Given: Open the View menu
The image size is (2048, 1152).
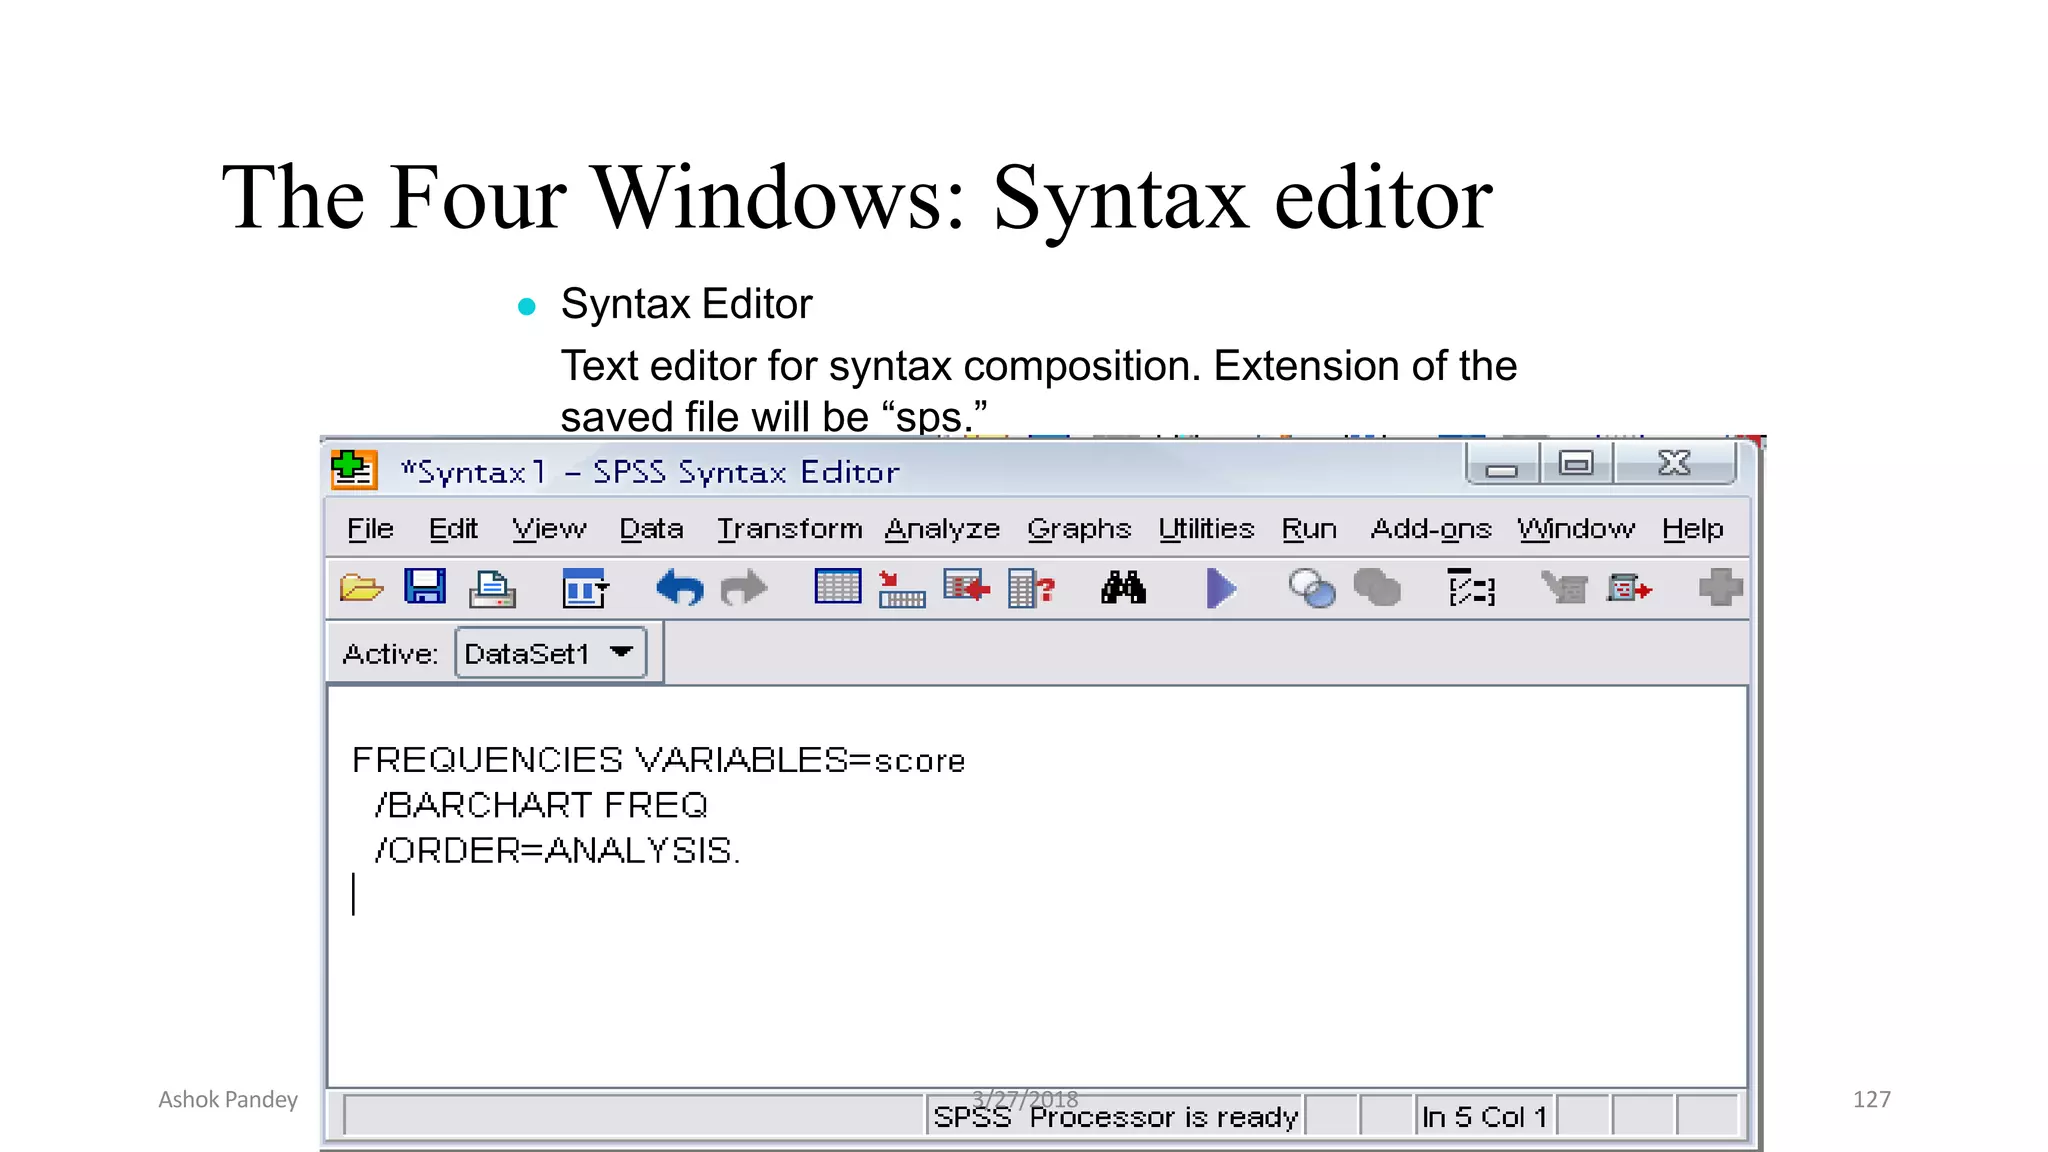Looking at the screenshot, I should [x=549, y=529].
